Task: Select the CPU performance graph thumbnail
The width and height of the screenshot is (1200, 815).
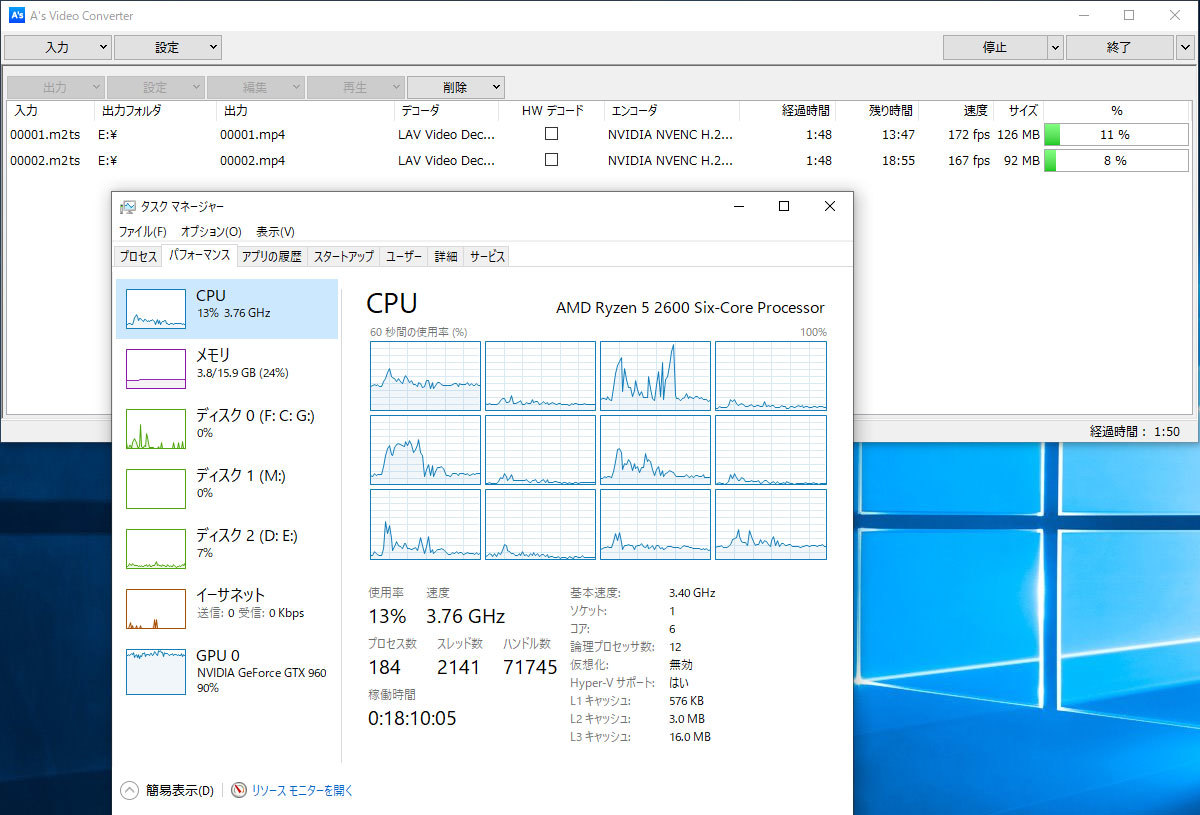Action: [x=156, y=309]
